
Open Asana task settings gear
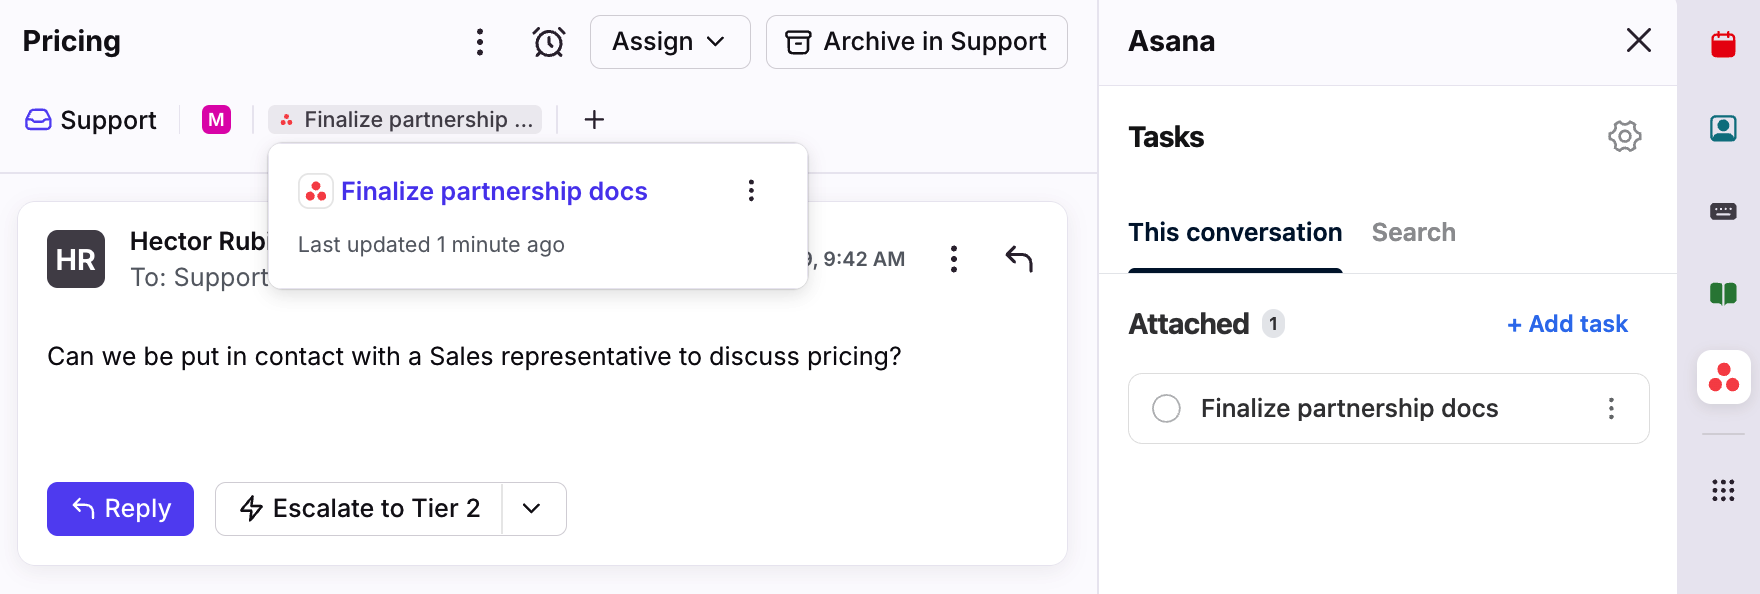[x=1624, y=136]
